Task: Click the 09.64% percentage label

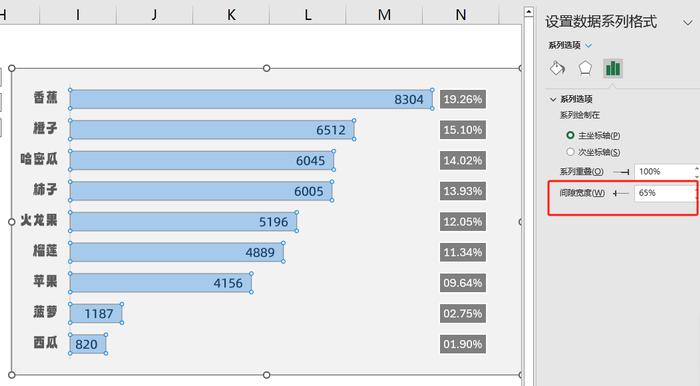Action: (462, 283)
